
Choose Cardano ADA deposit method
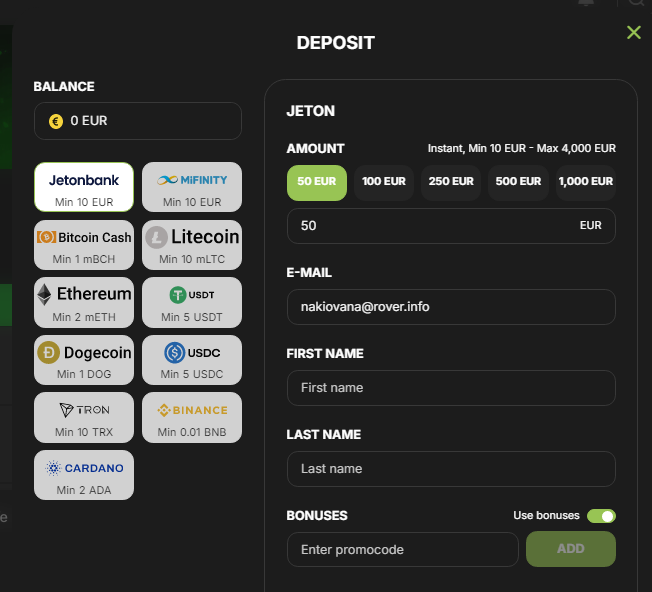point(84,475)
